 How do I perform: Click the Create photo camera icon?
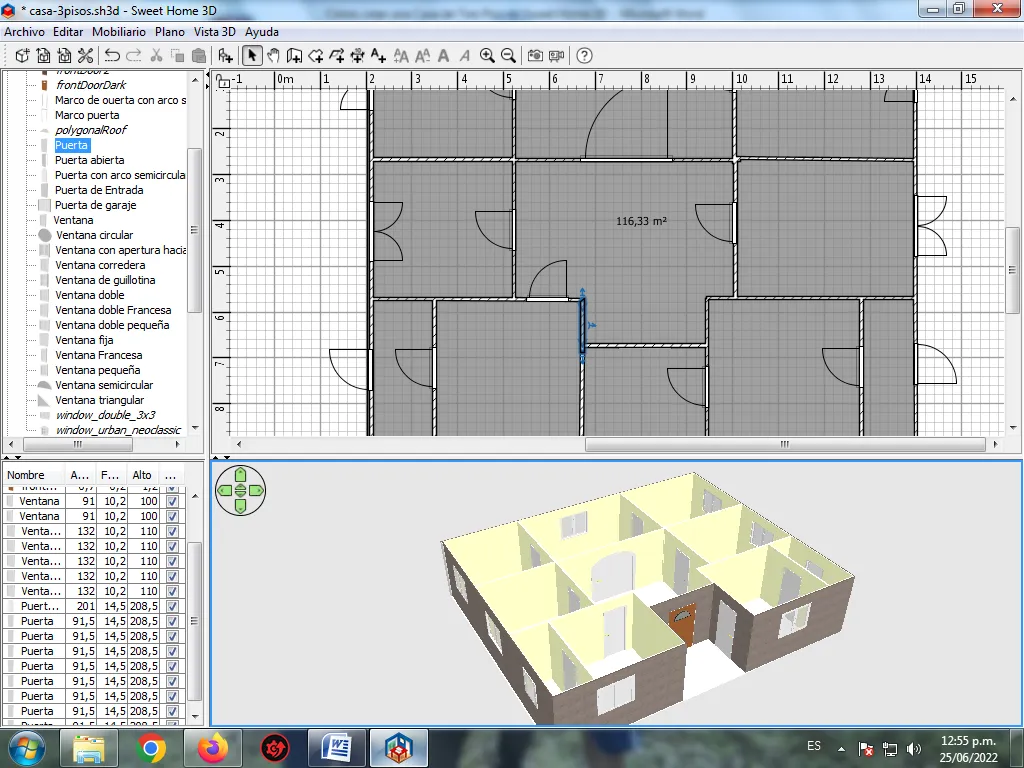535,56
